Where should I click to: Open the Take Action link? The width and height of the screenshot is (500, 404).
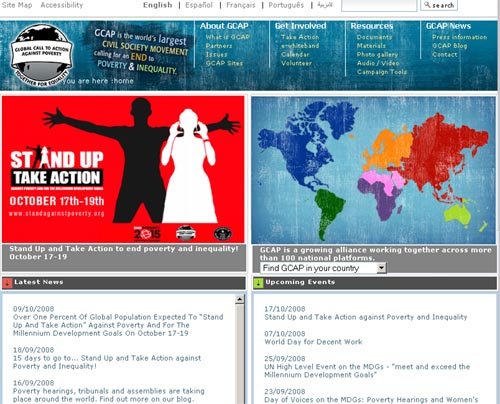[300, 37]
